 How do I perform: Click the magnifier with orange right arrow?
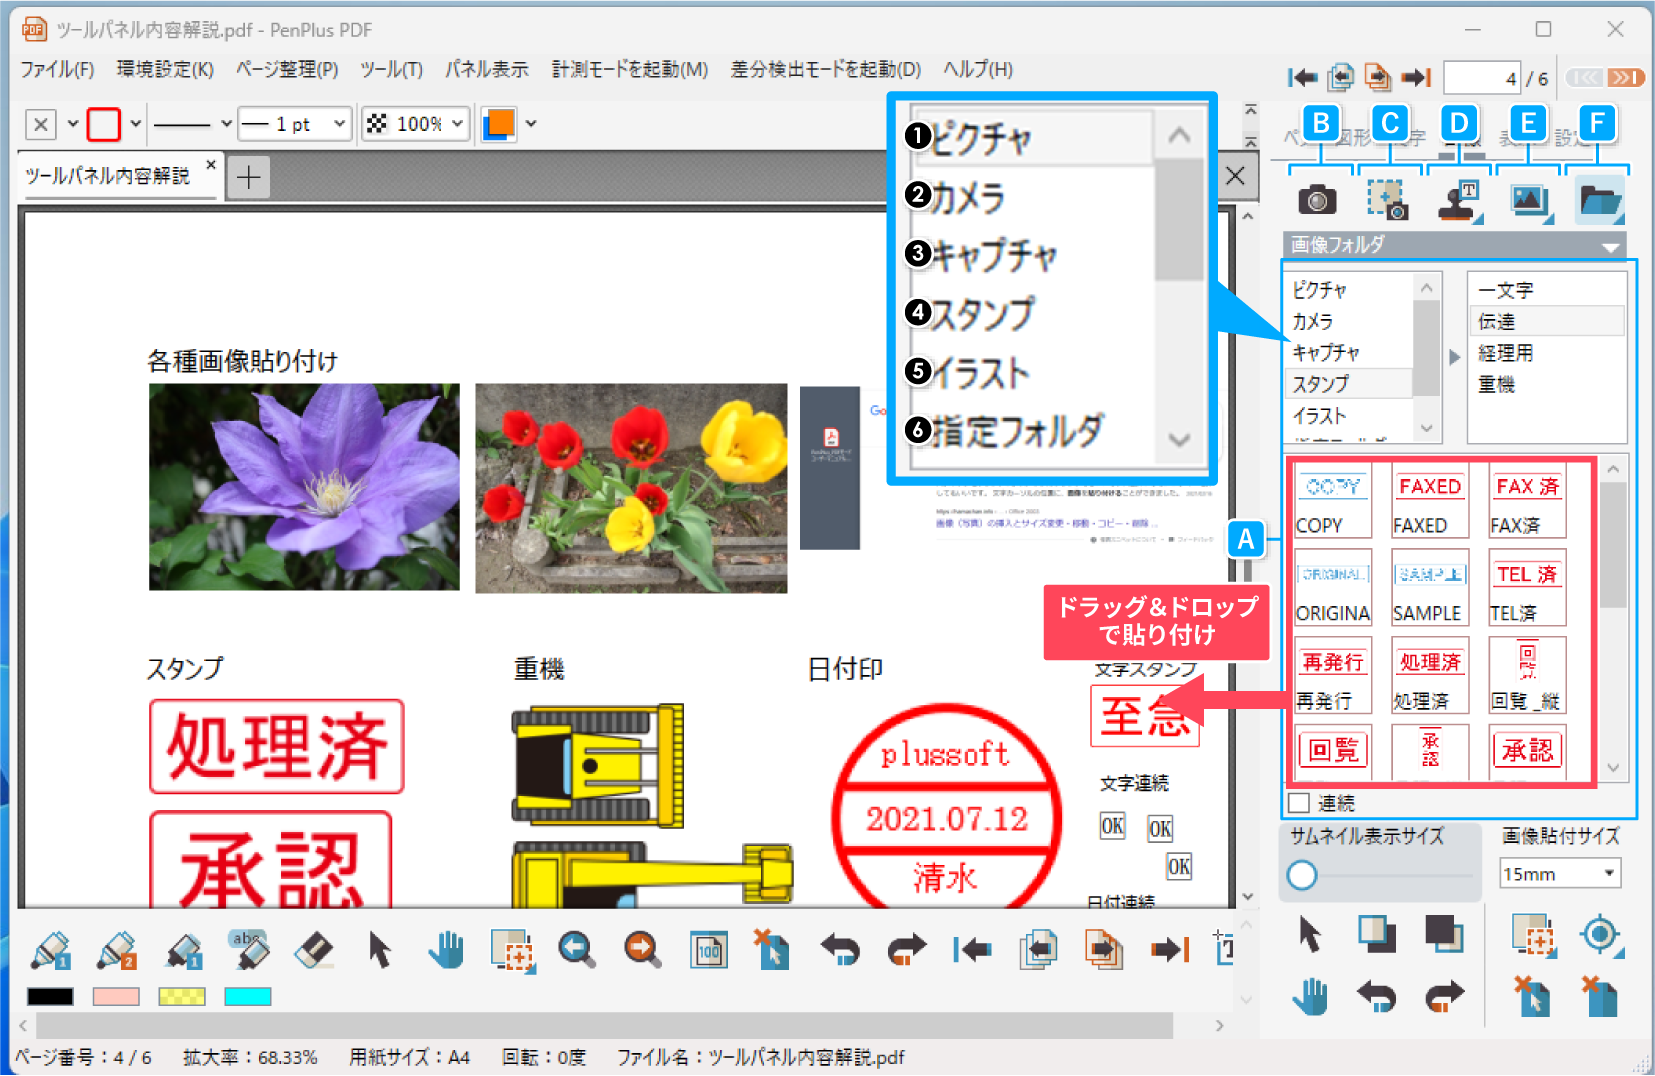coord(642,950)
